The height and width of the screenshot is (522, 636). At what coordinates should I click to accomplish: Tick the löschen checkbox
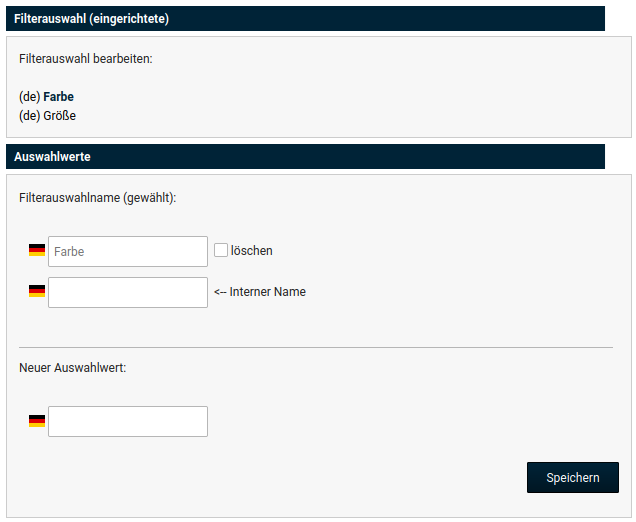tap(221, 250)
